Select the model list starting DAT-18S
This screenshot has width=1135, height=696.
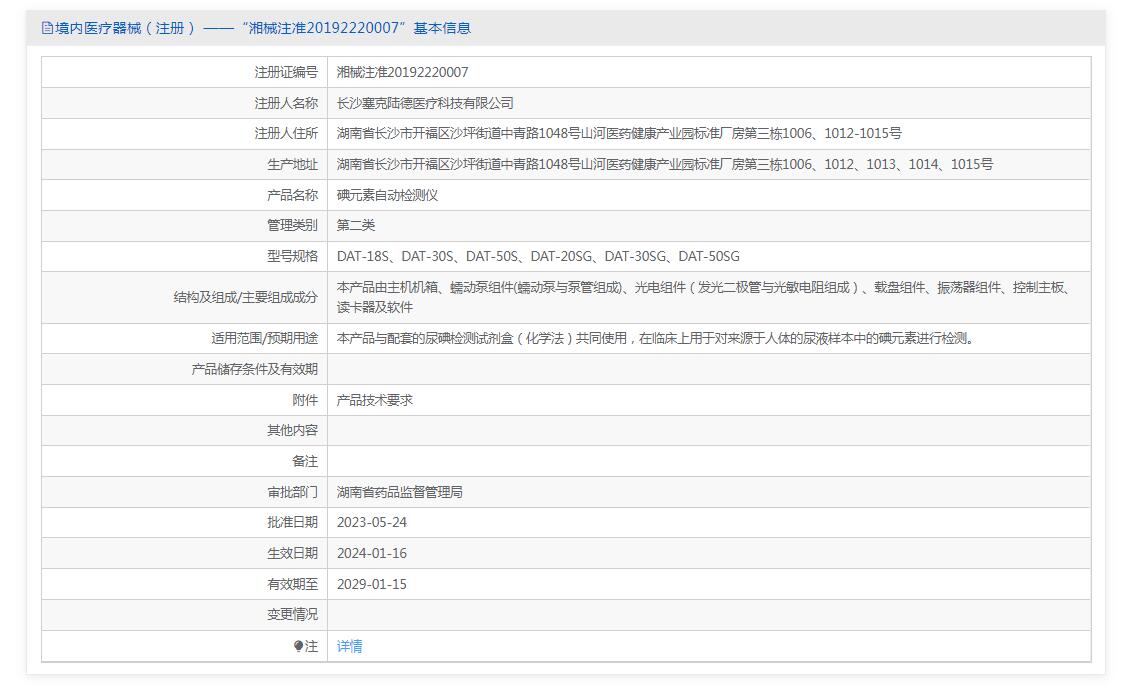click(x=539, y=256)
